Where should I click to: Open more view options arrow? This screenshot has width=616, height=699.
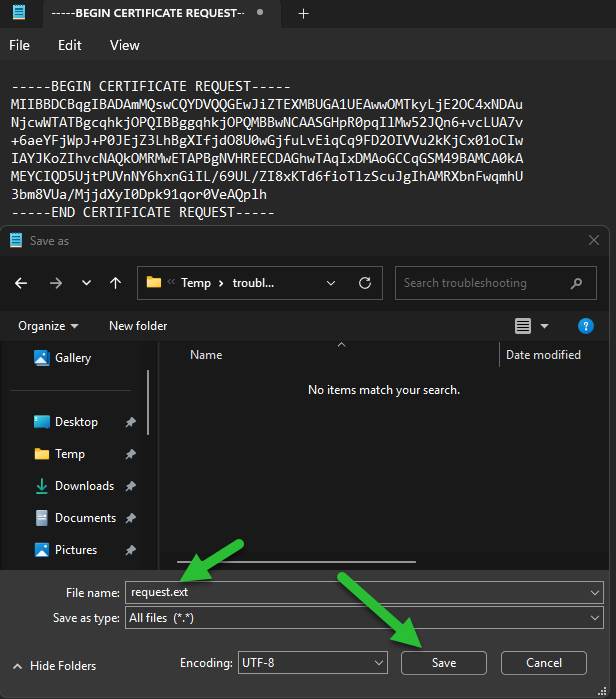coord(544,326)
